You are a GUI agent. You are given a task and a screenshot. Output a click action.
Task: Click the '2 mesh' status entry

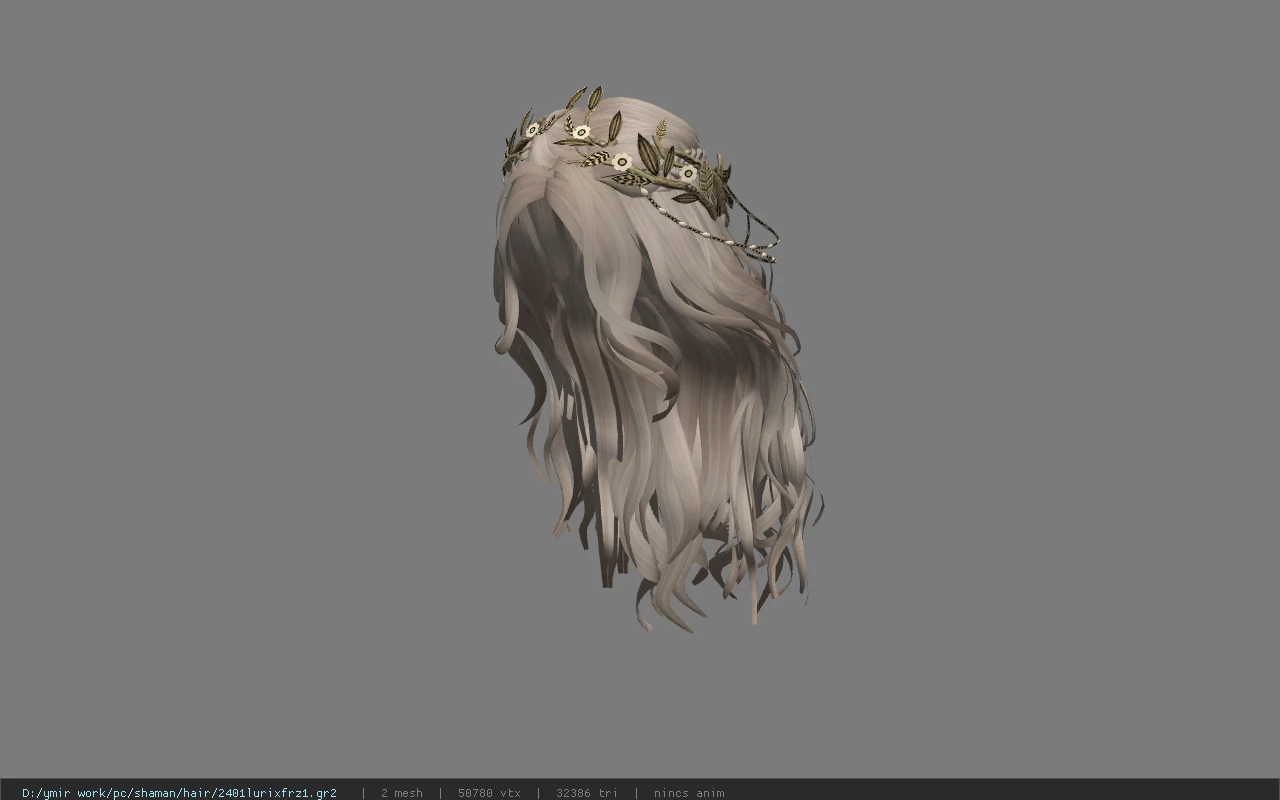401,793
